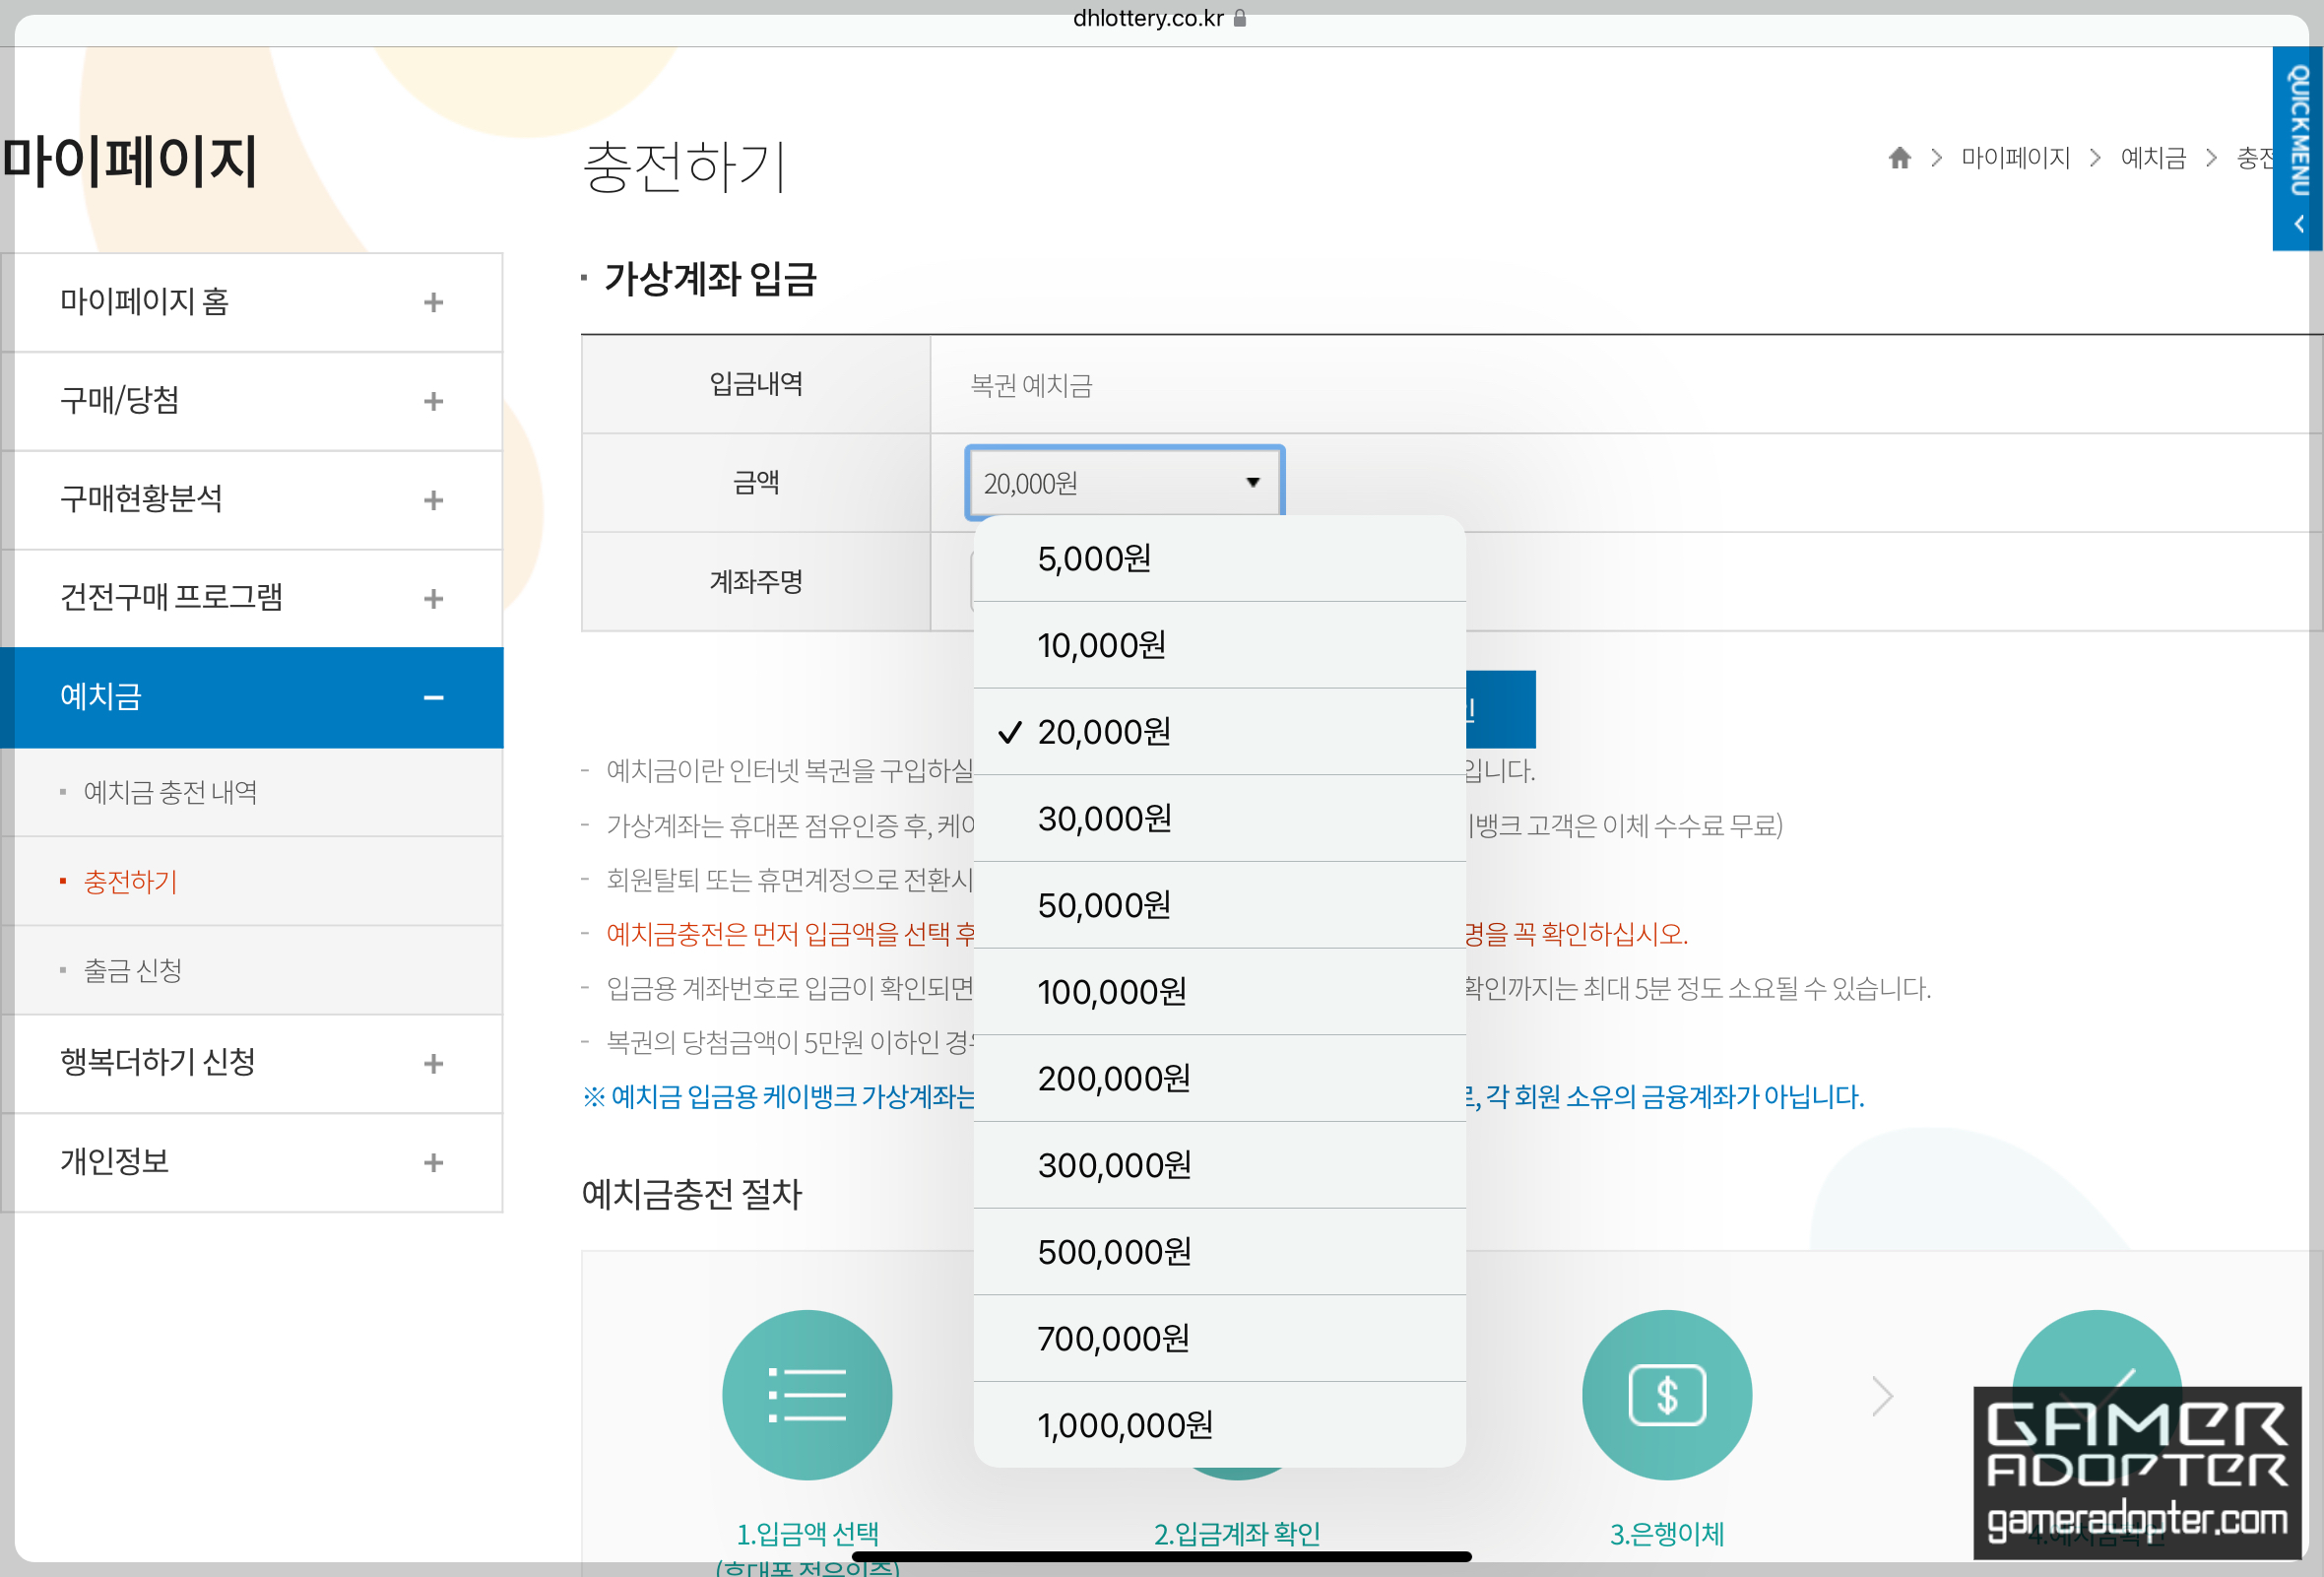Expand 행복더하기 신청 plus icon
The width and height of the screenshot is (2324, 1577).
(x=433, y=1063)
